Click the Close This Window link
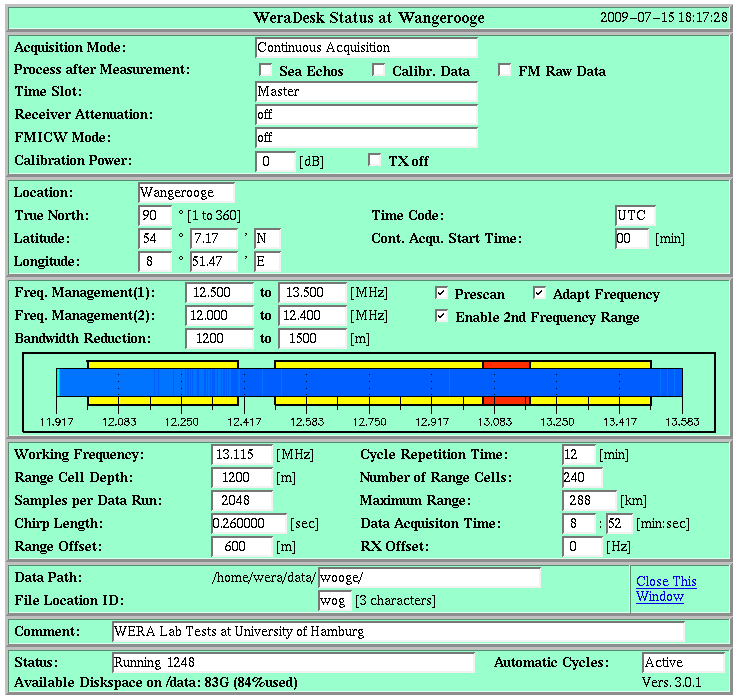 [666, 589]
